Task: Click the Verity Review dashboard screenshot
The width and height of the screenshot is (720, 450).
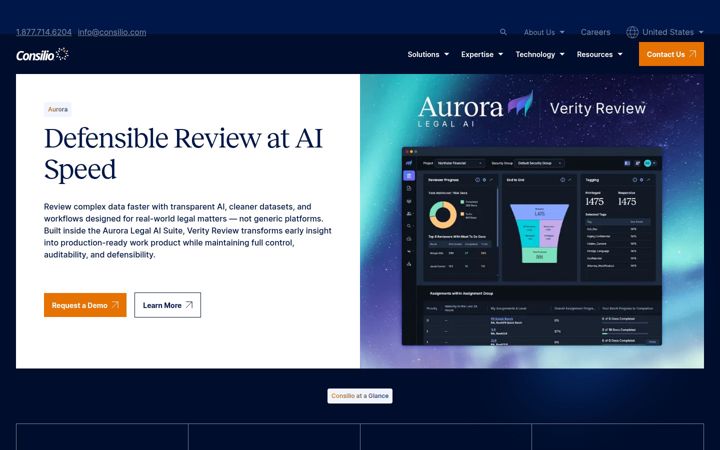Action: coord(532,246)
